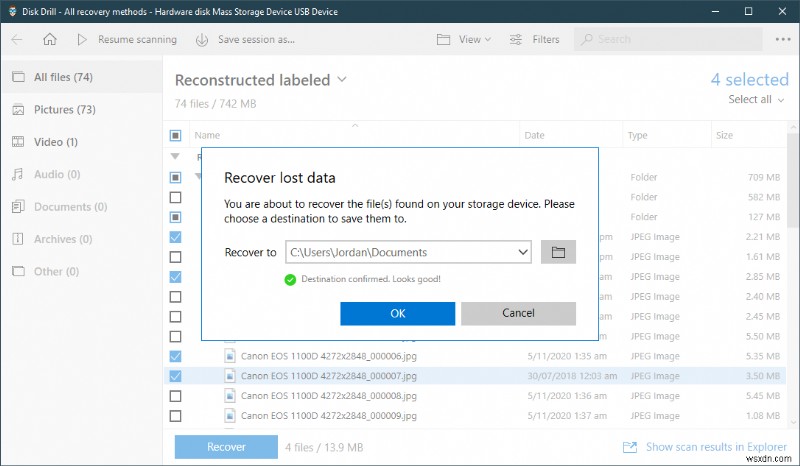Click the Resume scanning play icon
Screen dimensions: 800x466
[82, 40]
